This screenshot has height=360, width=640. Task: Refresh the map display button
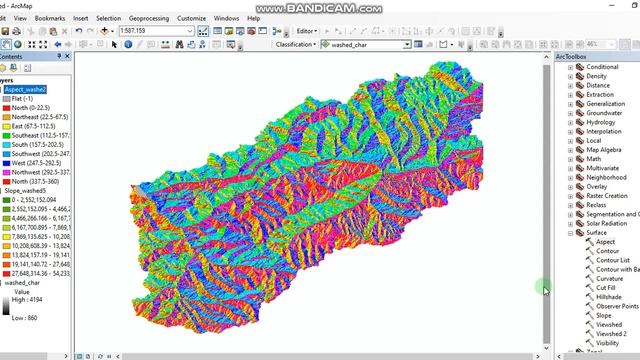[x=100, y=356]
